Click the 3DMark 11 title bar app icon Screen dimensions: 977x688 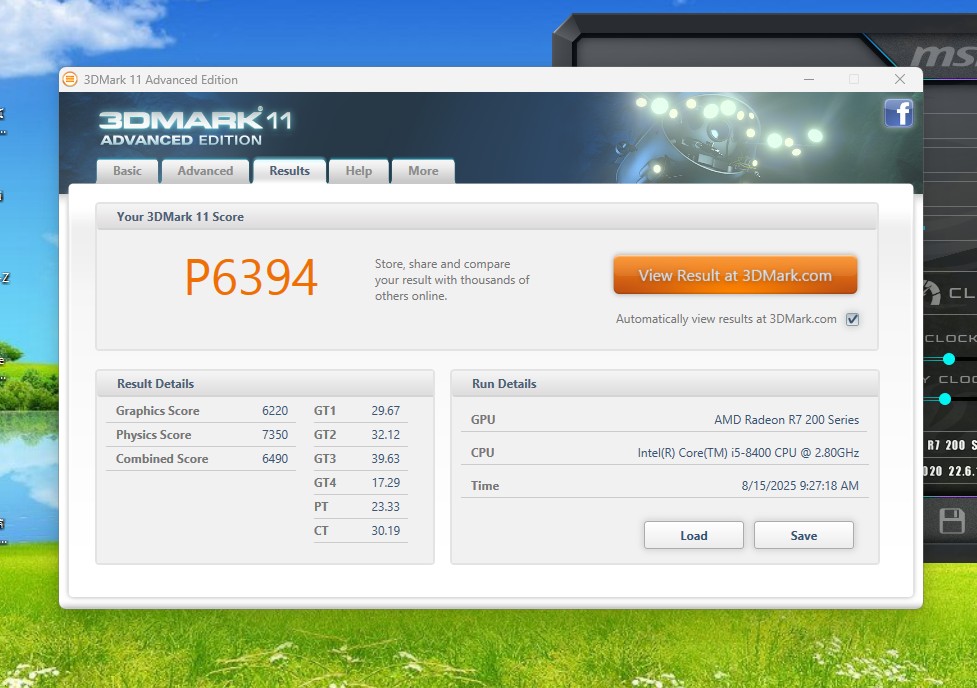point(70,80)
